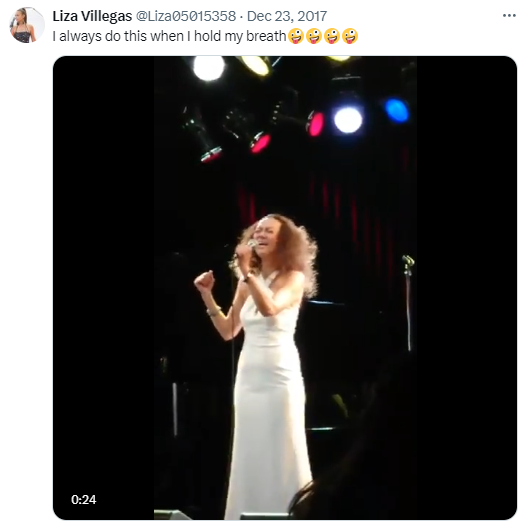The width and height of the screenshot is (526, 523).
Task: Click the first zany face emoji
Action: click(x=296, y=36)
